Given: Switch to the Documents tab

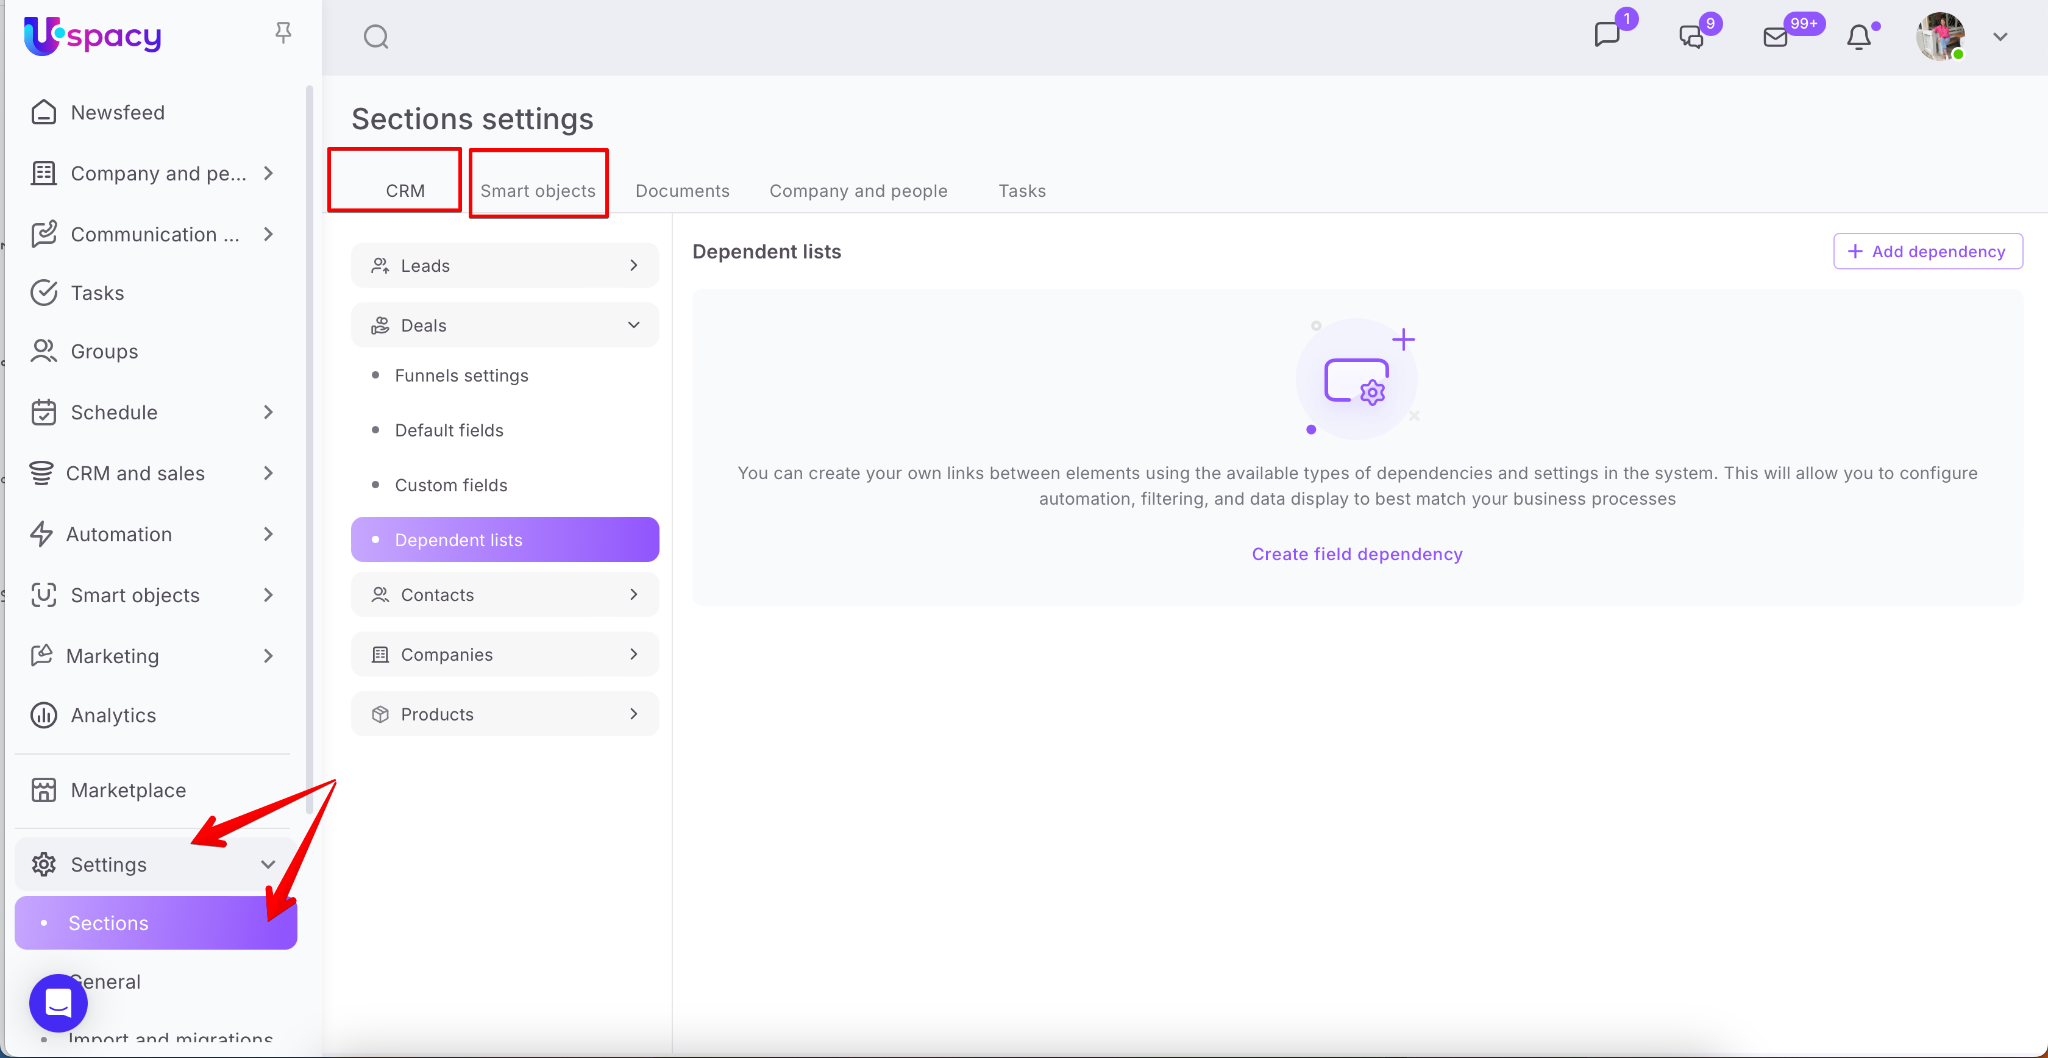Looking at the screenshot, I should point(682,191).
